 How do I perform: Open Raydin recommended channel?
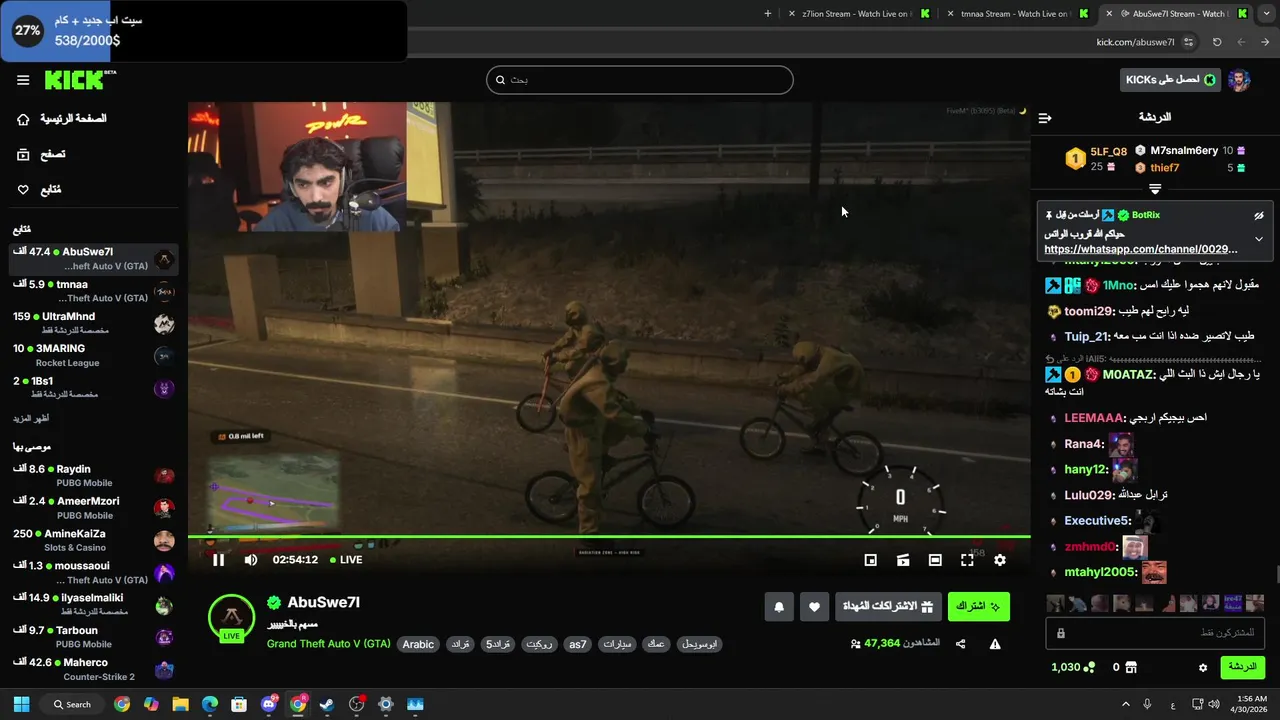point(94,475)
